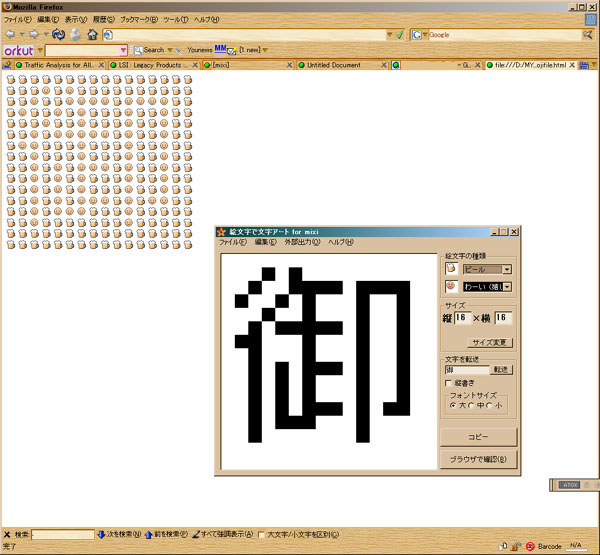Go forward with the Firefox forward arrow
The image size is (600, 555).
click(x=34, y=34)
